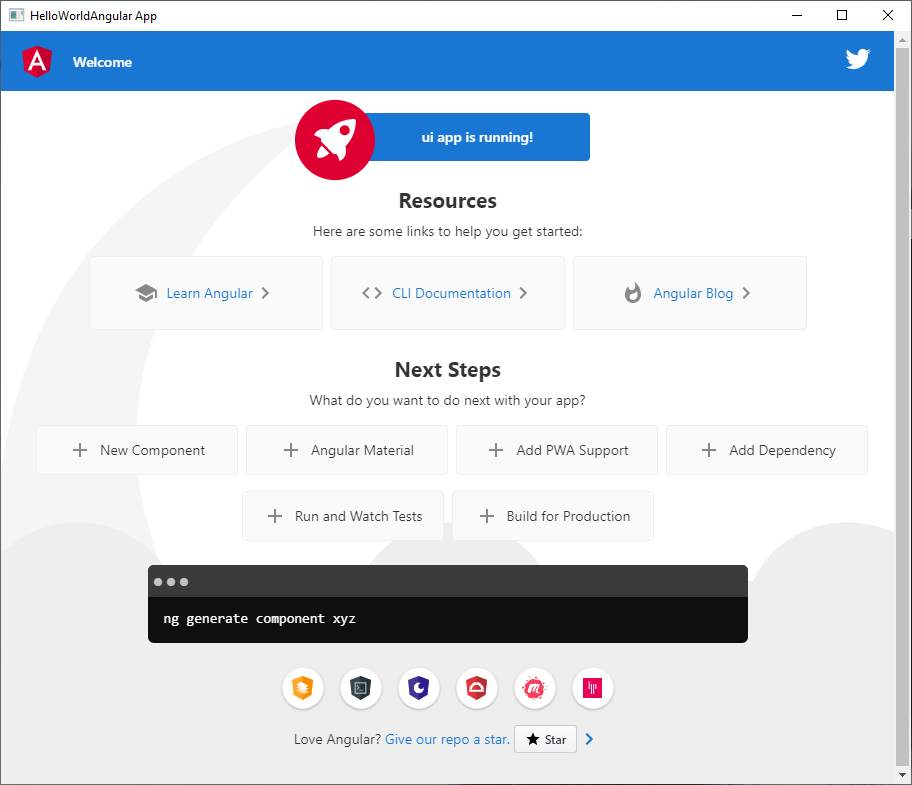Click 'What do you want to do next with your app?'

pyautogui.click(x=447, y=401)
